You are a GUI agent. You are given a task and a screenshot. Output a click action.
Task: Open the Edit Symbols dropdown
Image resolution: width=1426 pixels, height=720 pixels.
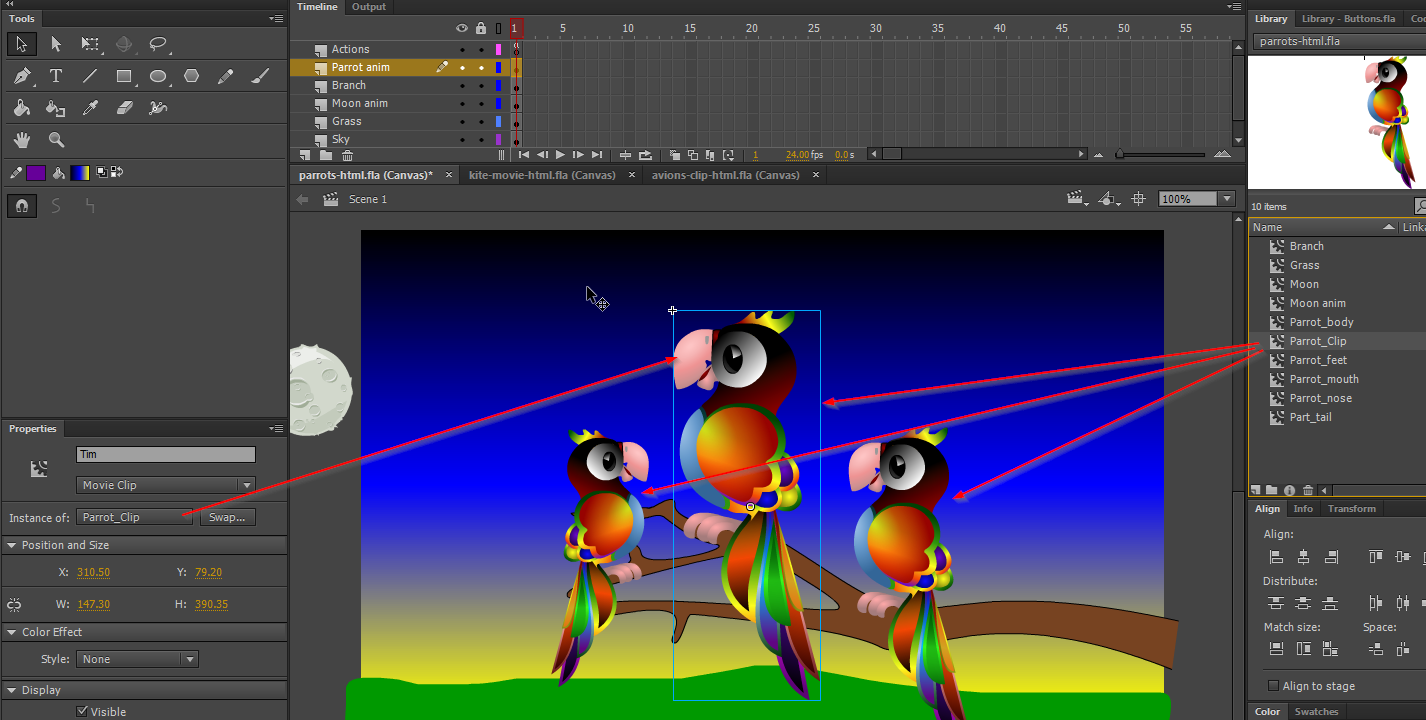point(1109,199)
